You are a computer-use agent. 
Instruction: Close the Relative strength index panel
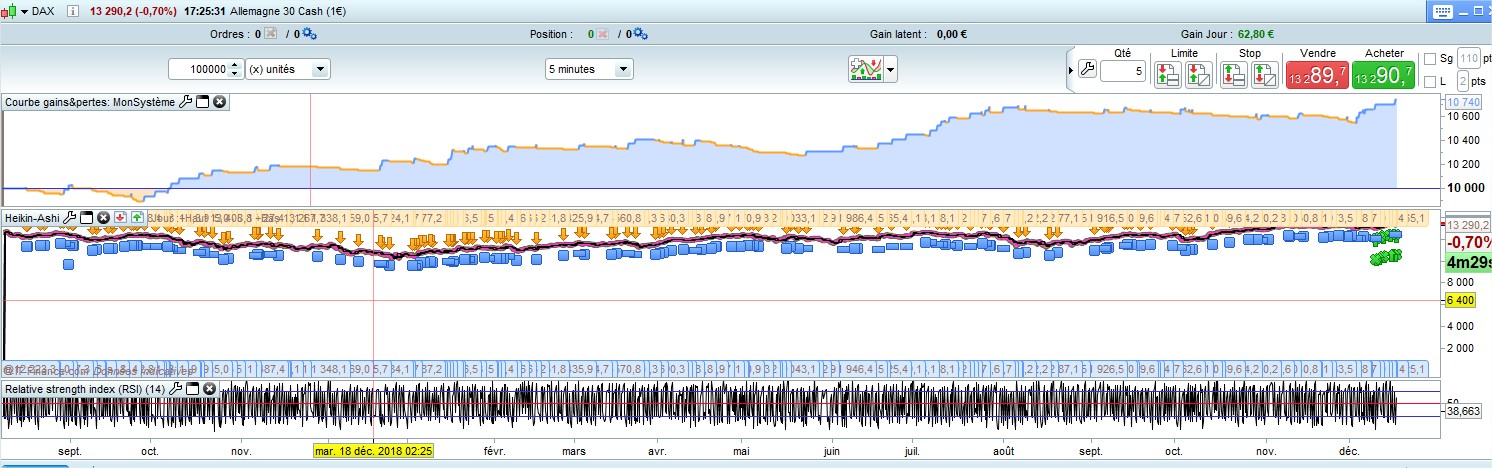(209, 388)
